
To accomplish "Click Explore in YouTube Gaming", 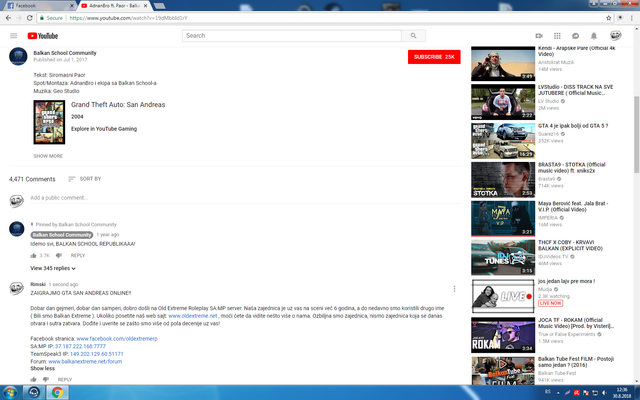I will [x=104, y=129].
